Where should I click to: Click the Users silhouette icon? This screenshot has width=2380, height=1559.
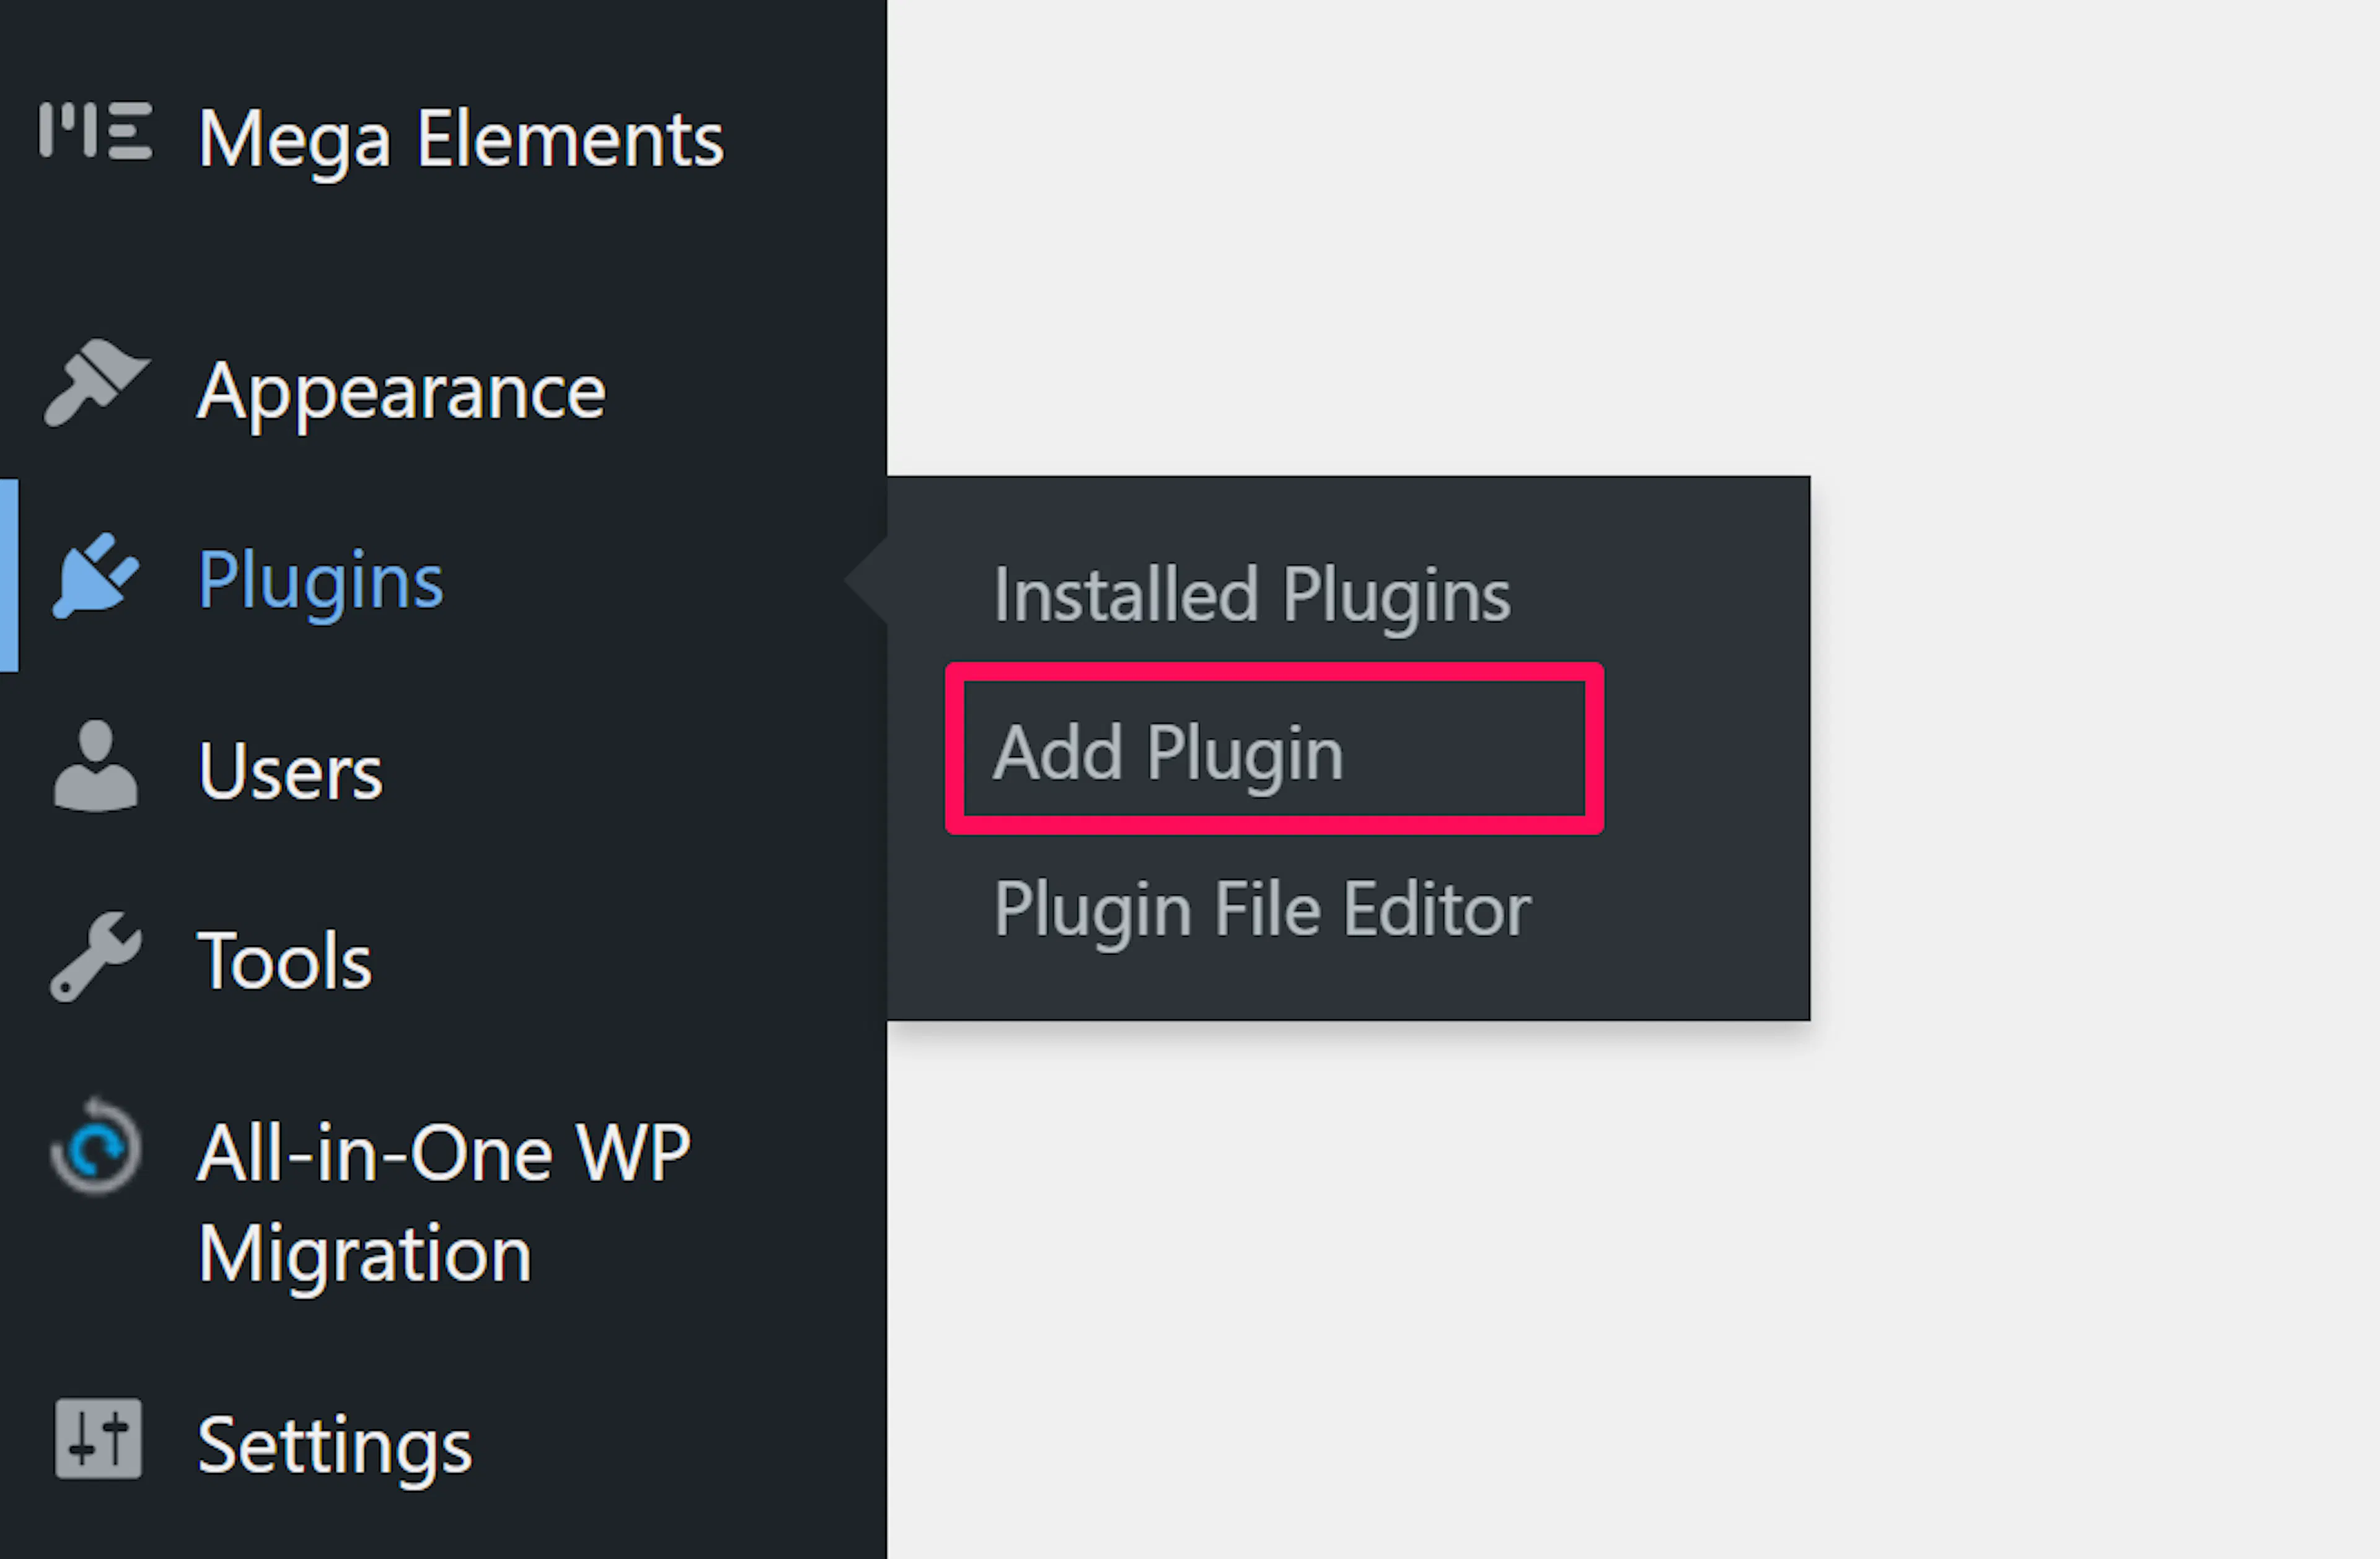(95, 766)
